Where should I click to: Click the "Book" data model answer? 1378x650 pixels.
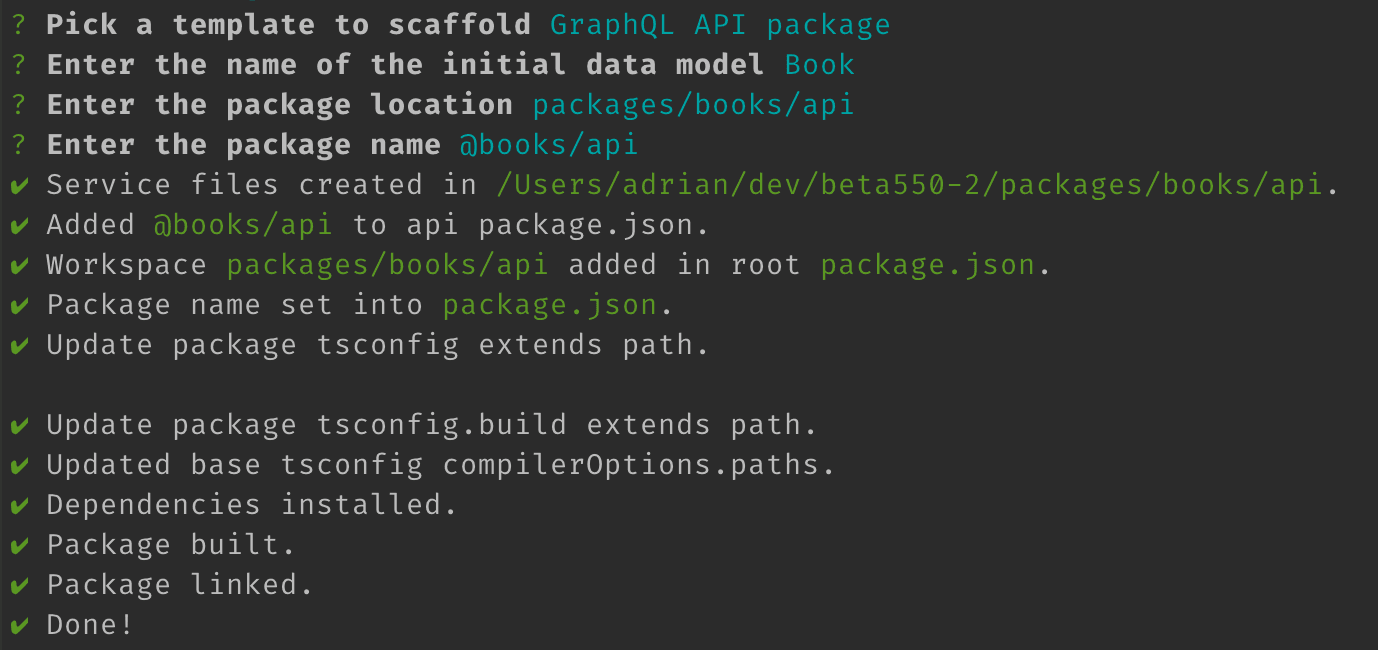click(x=819, y=65)
